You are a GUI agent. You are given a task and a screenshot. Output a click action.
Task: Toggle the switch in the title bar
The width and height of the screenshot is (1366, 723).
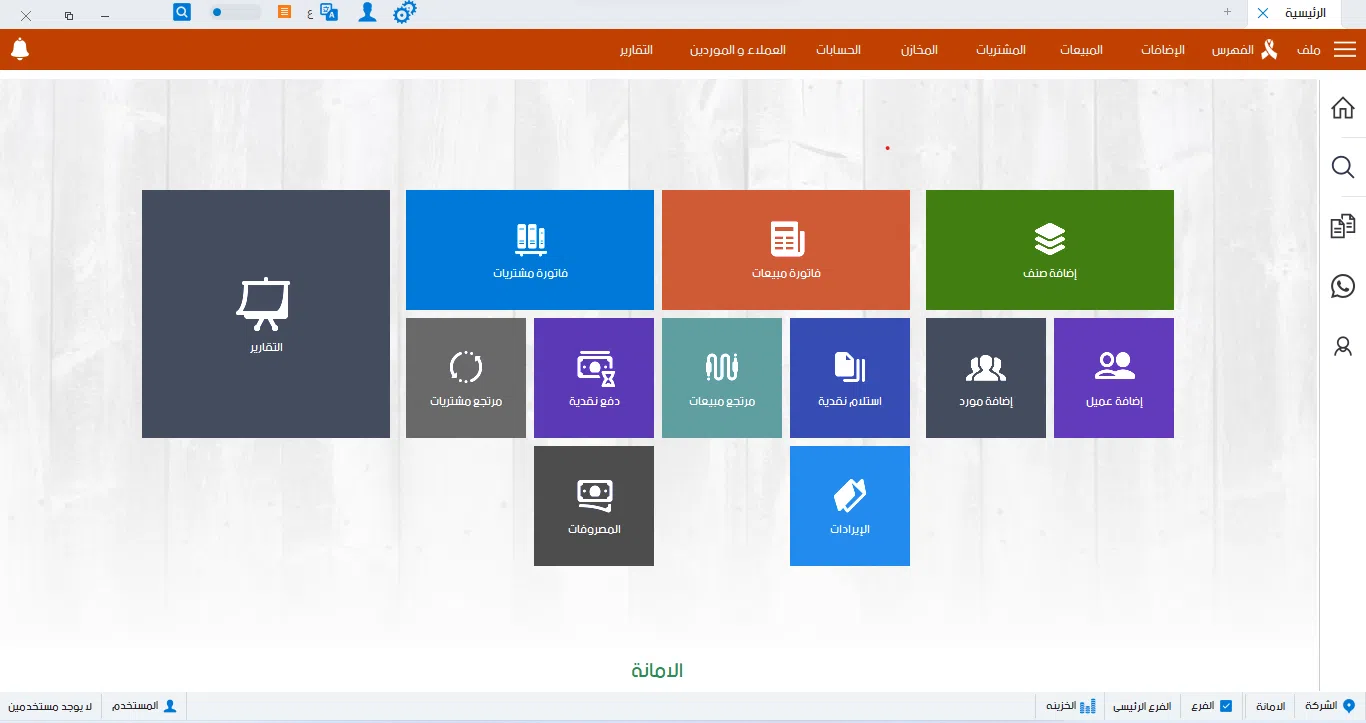235,13
